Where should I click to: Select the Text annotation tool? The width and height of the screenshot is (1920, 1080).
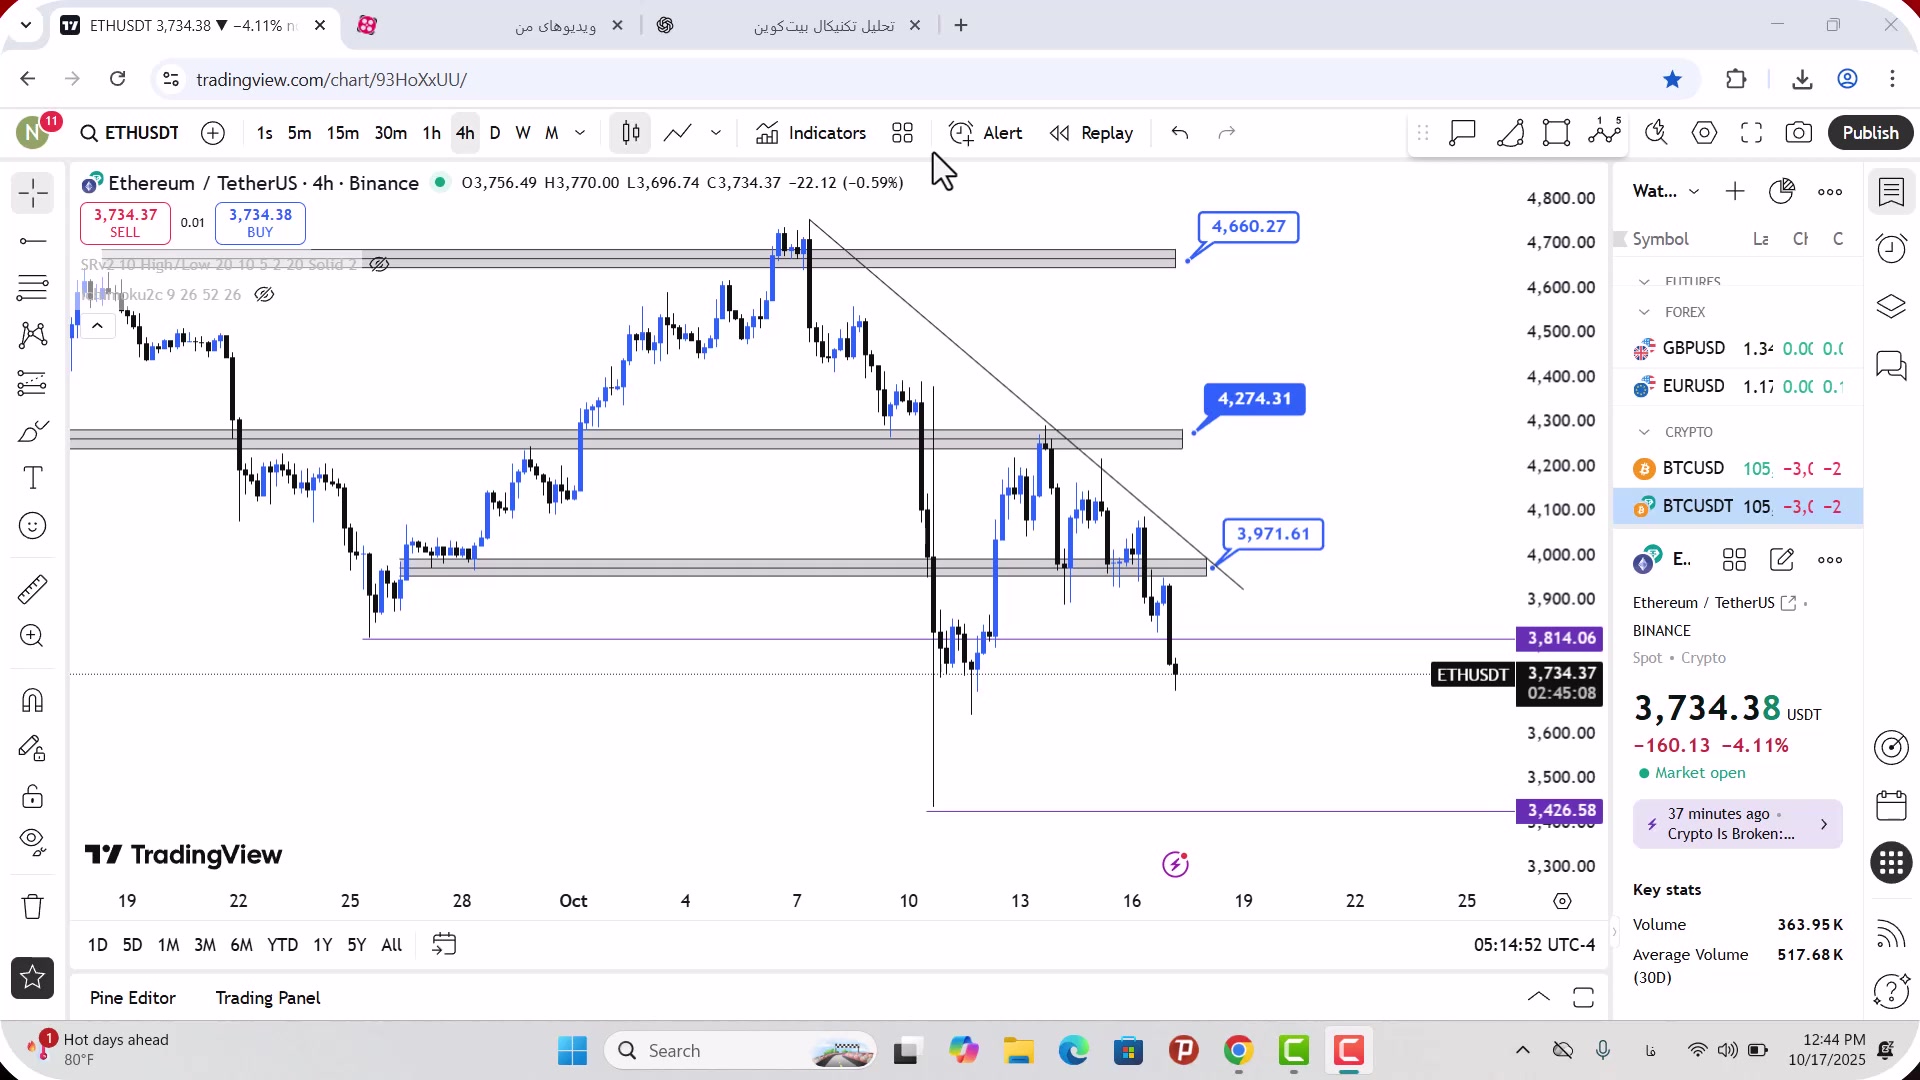pyautogui.click(x=32, y=478)
